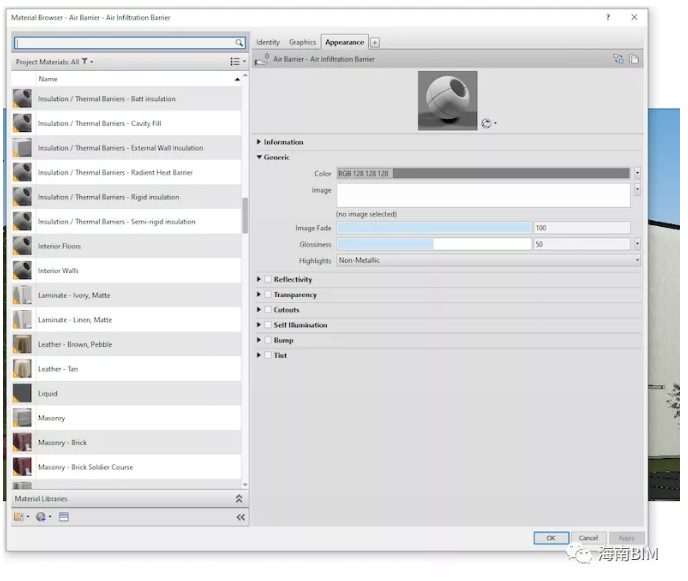Select Leather - Brown, Pebble swatch icon
Viewport: 688px width, 581px height.
pos(22,344)
